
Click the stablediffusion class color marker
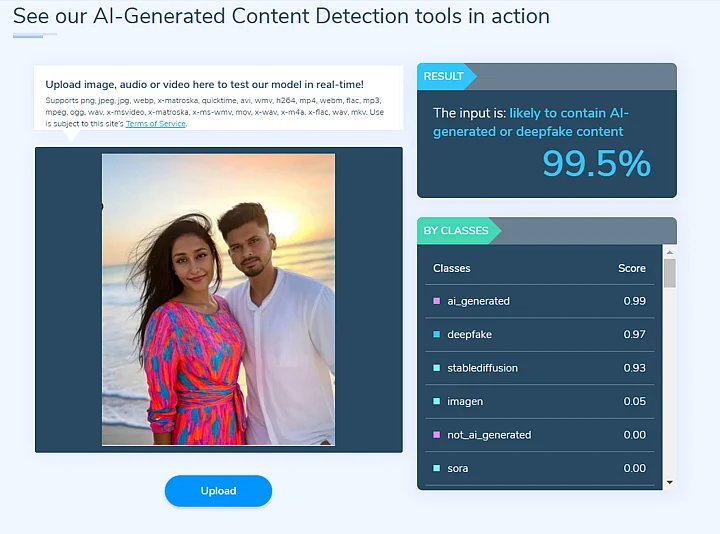437,368
